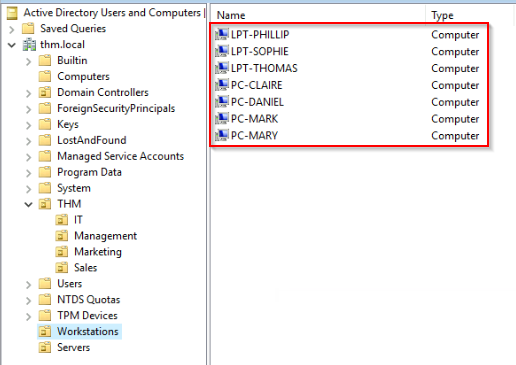This screenshot has width=516, height=365.
Task: Click the thm.local domain icon
Action: click(x=29, y=44)
